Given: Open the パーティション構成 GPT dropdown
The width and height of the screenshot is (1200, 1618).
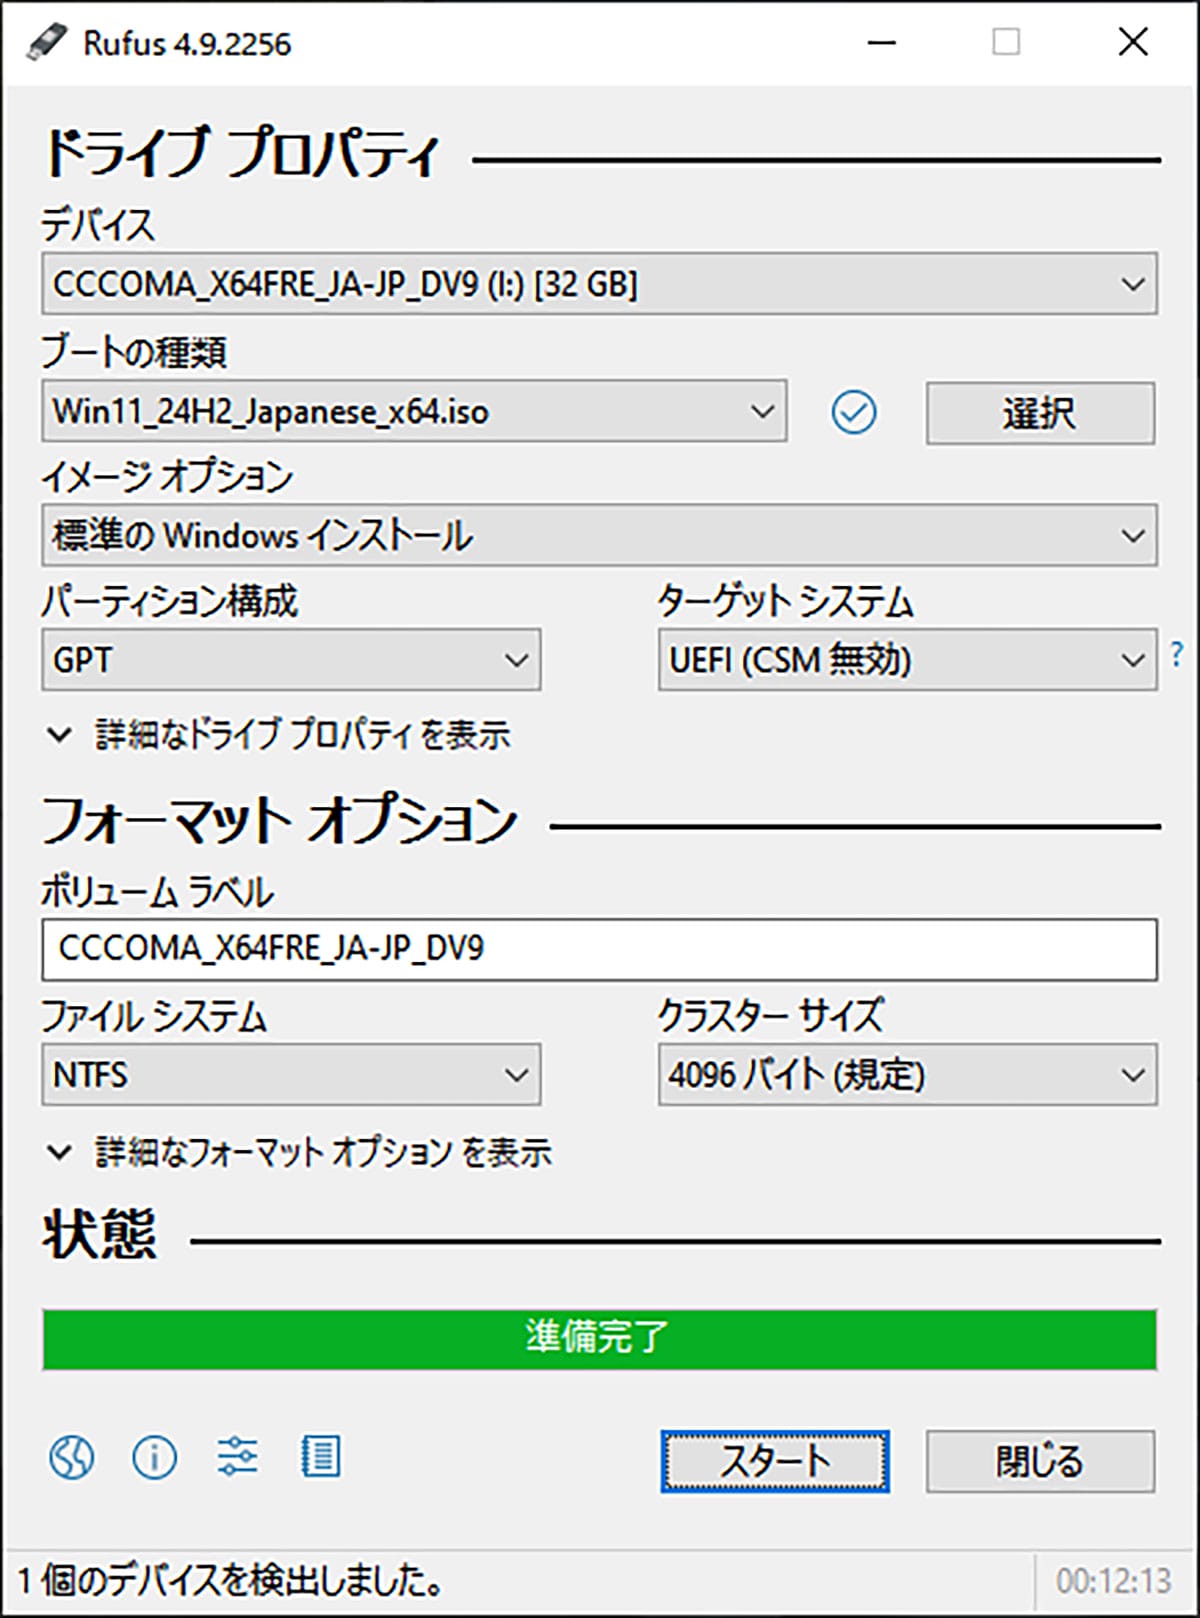Looking at the screenshot, I should [x=291, y=660].
